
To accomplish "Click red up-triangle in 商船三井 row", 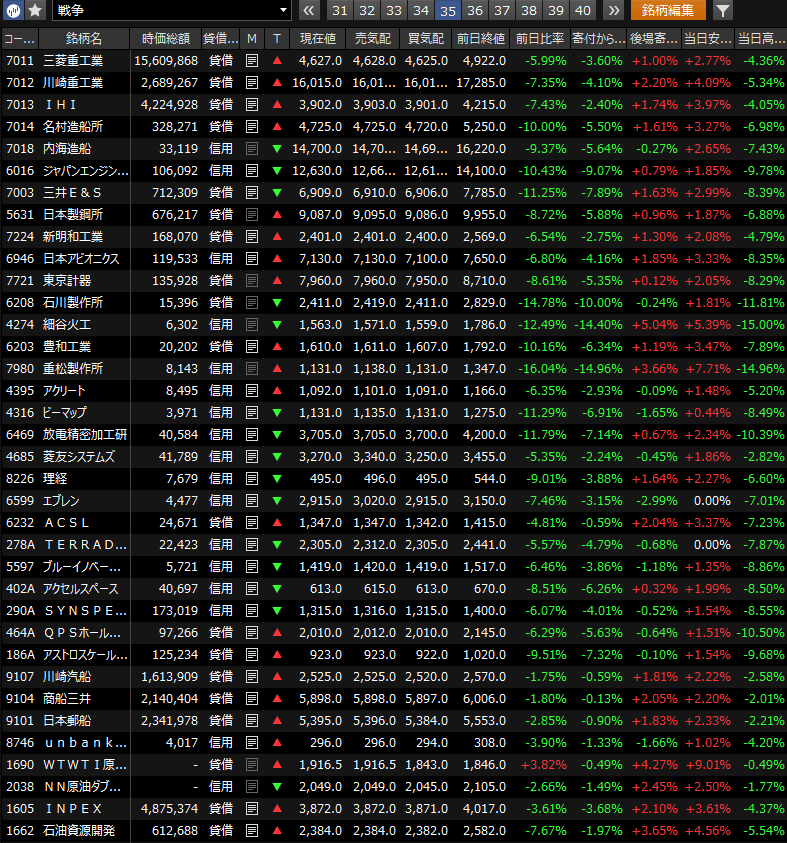I will [x=277, y=699].
